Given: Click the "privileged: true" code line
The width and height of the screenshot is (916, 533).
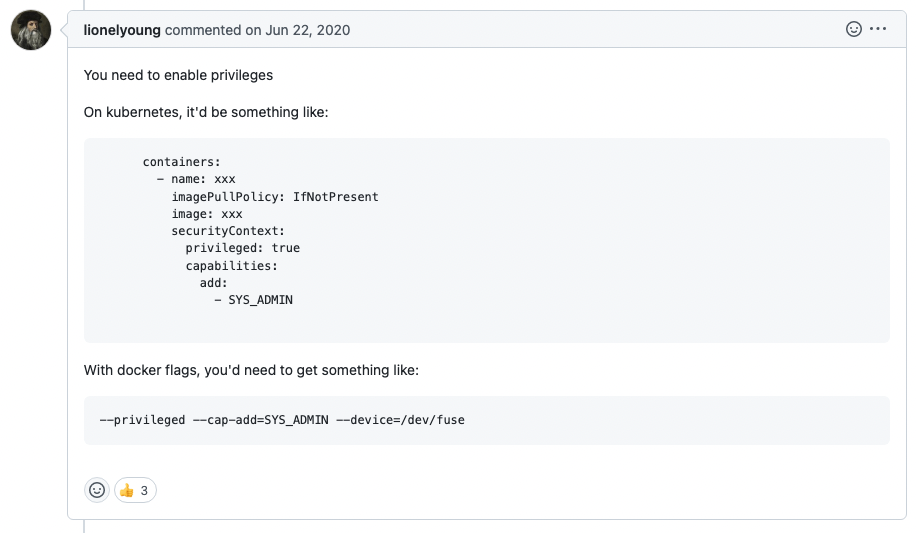Looking at the screenshot, I should 242,248.
